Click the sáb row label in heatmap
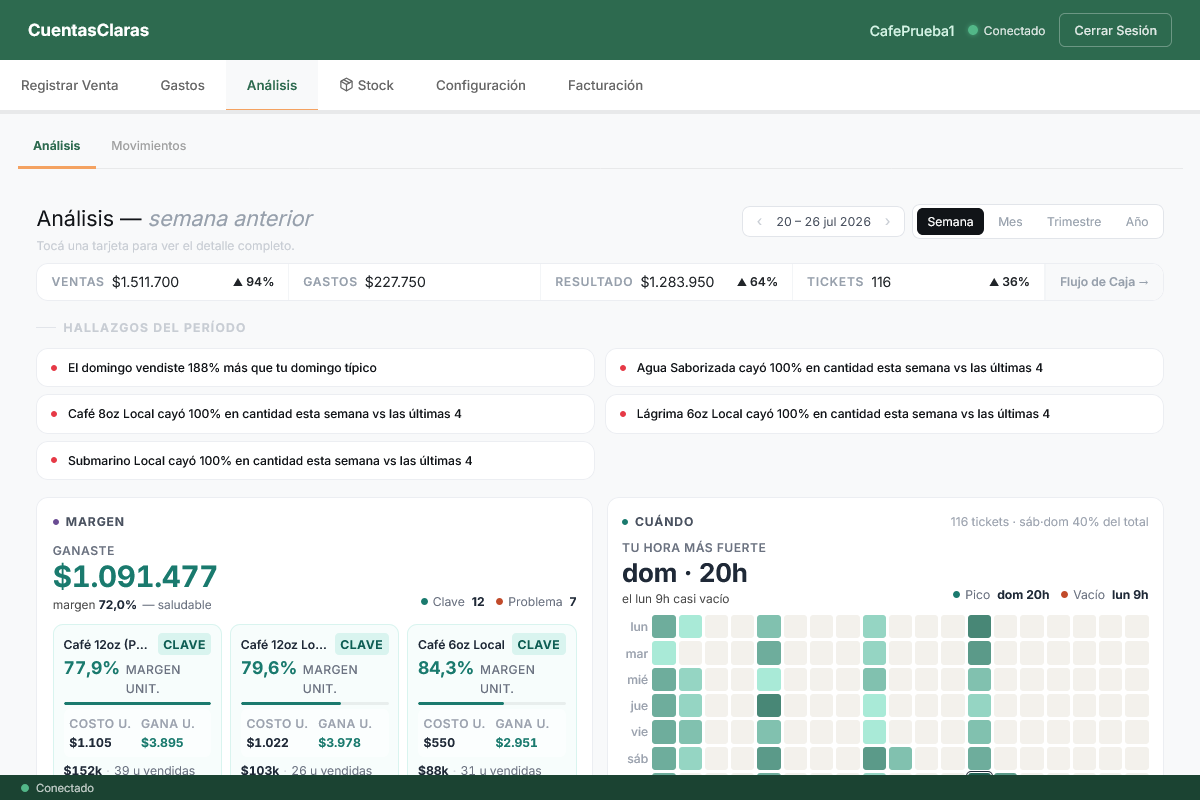The image size is (1200, 800). tap(637, 758)
